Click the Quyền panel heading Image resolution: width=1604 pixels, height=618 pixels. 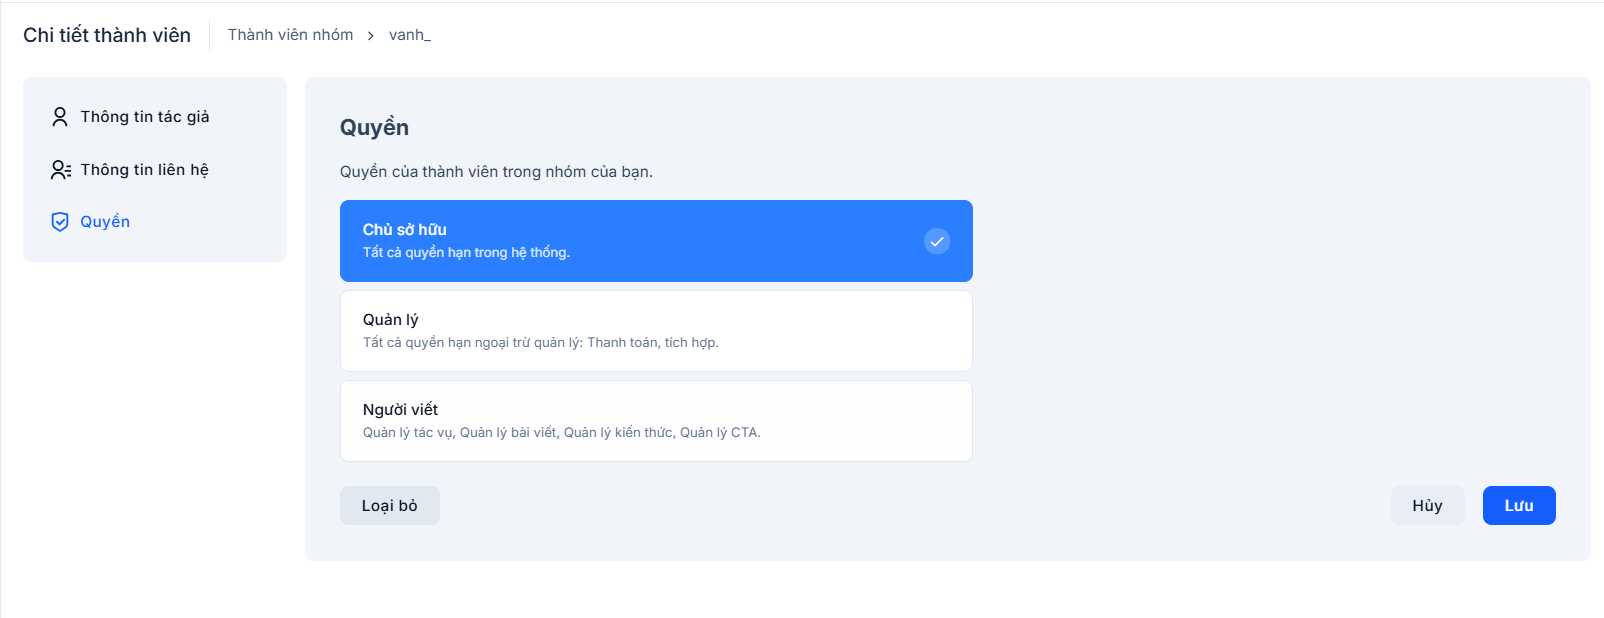click(374, 128)
